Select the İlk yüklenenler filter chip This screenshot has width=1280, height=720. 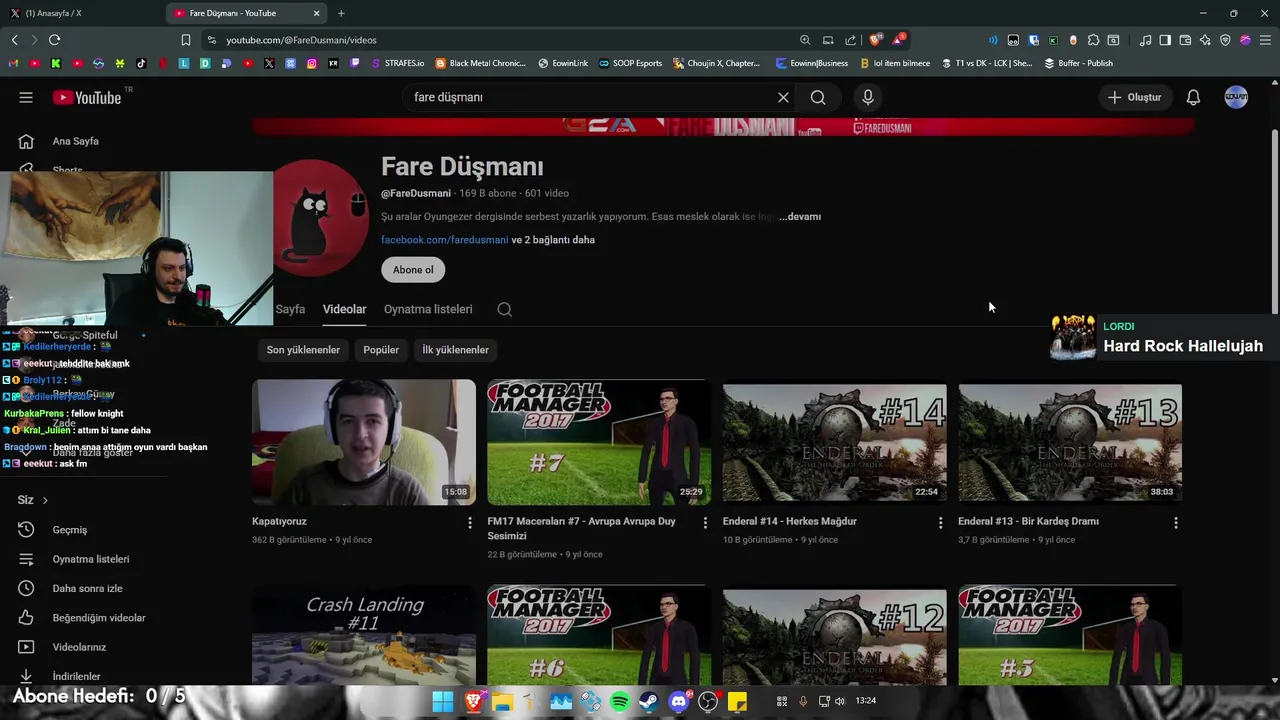(455, 350)
